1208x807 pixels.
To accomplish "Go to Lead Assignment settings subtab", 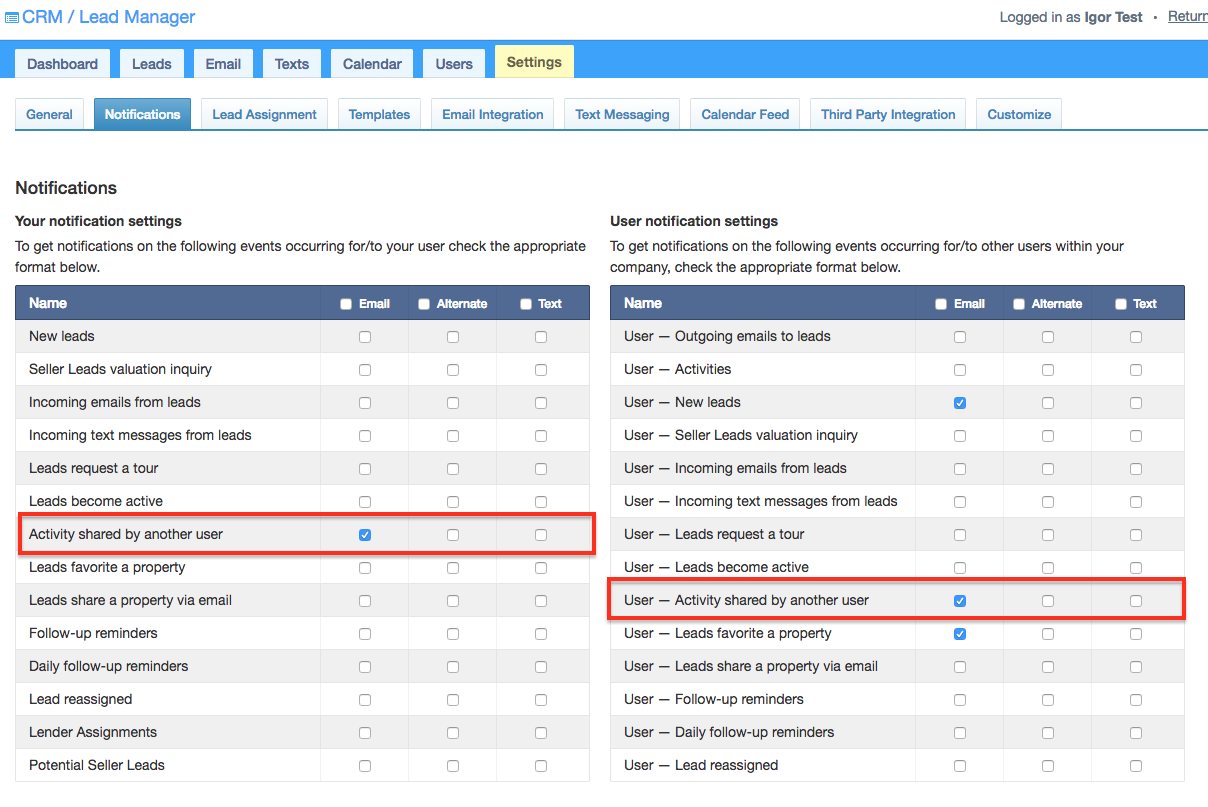I will 264,114.
